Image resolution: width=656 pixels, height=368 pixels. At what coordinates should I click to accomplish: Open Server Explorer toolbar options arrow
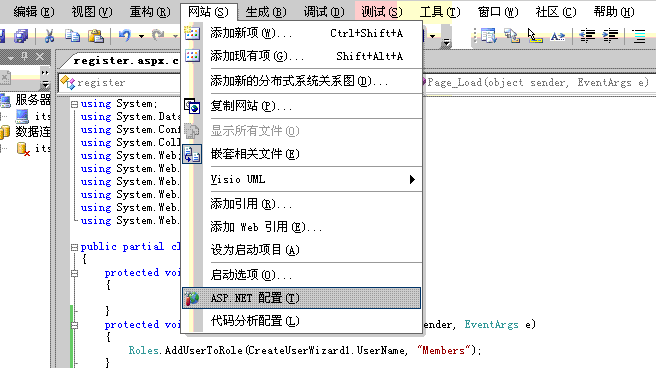point(45,84)
